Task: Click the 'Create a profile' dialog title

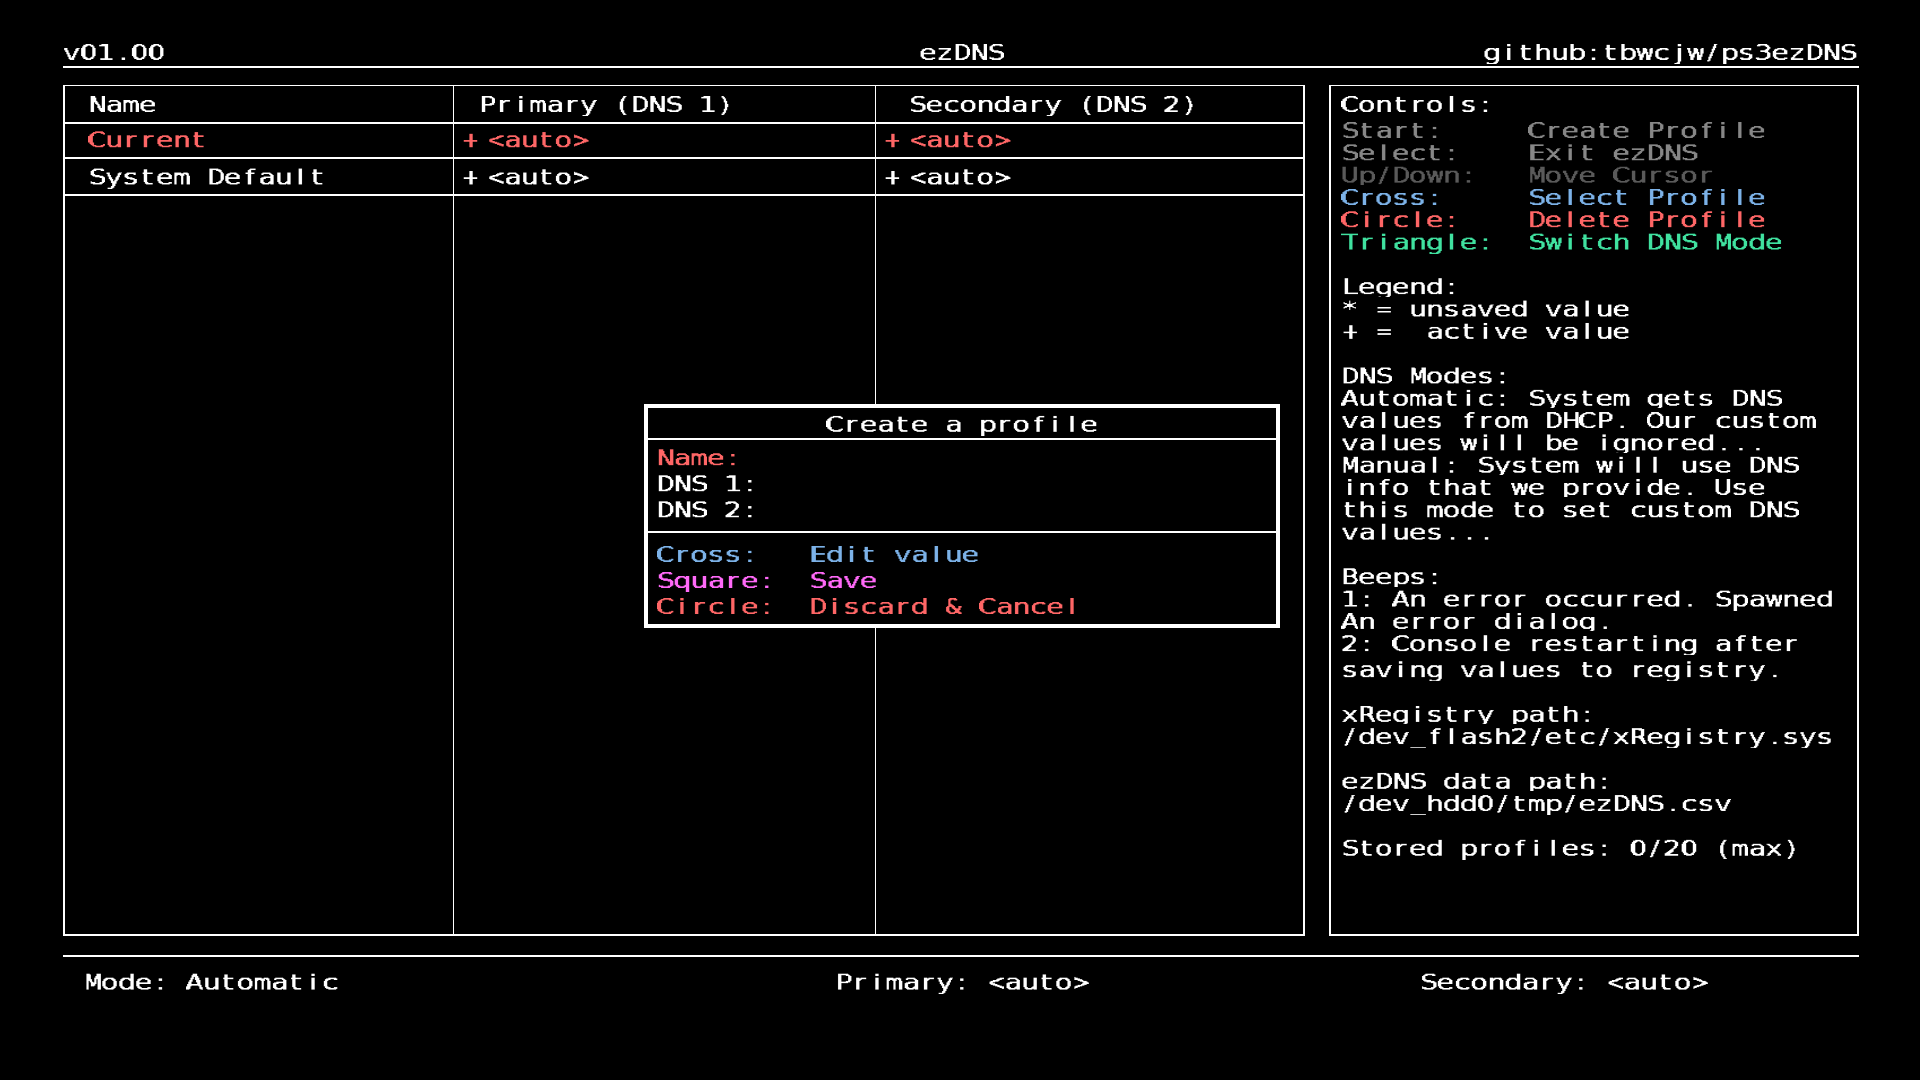Action: pyautogui.click(x=961, y=424)
